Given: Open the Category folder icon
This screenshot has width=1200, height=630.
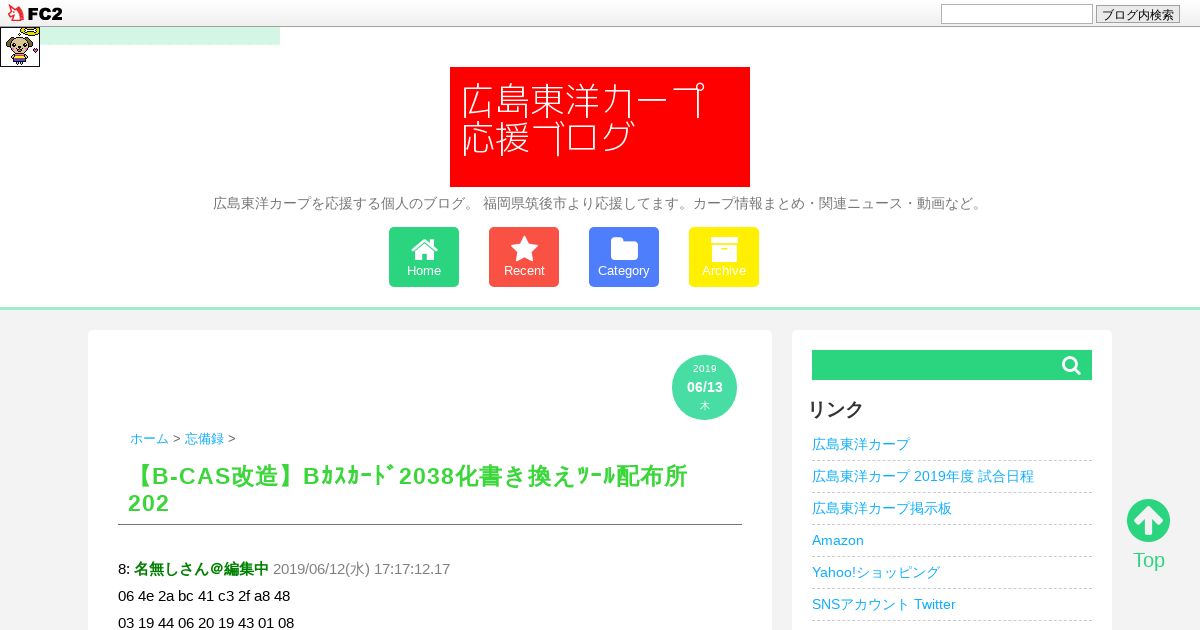Looking at the screenshot, I should (624, 257).
